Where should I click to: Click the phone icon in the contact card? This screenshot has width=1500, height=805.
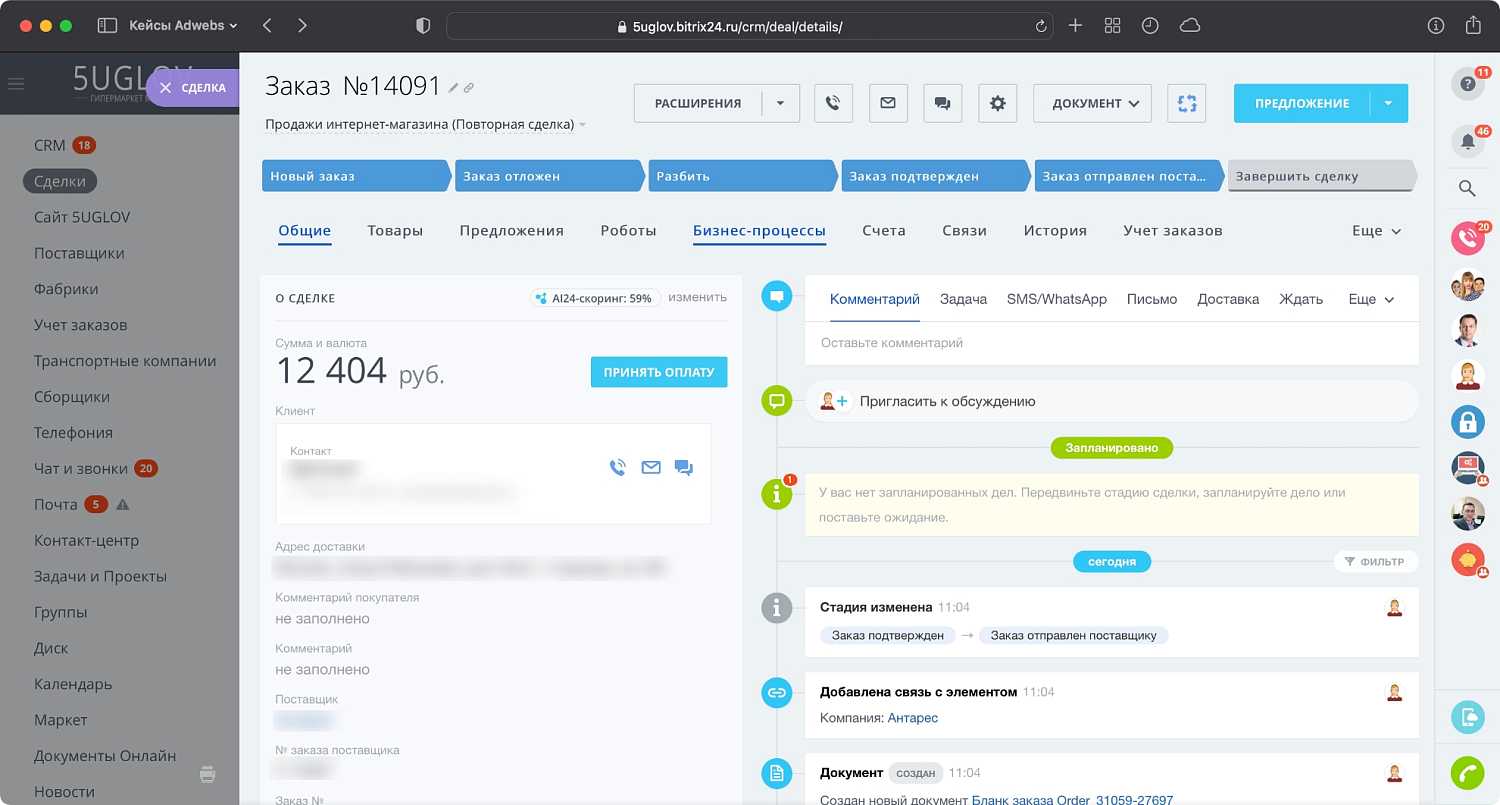(618, 466)
